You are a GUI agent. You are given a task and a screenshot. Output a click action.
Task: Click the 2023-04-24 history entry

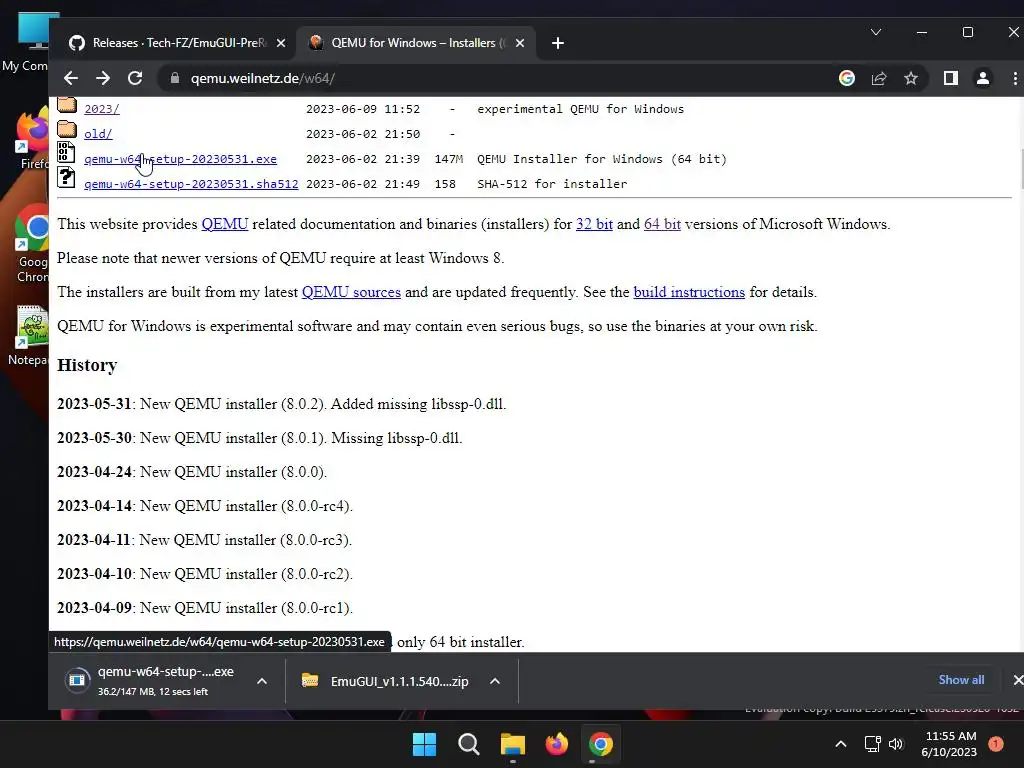tap(192, 472)
